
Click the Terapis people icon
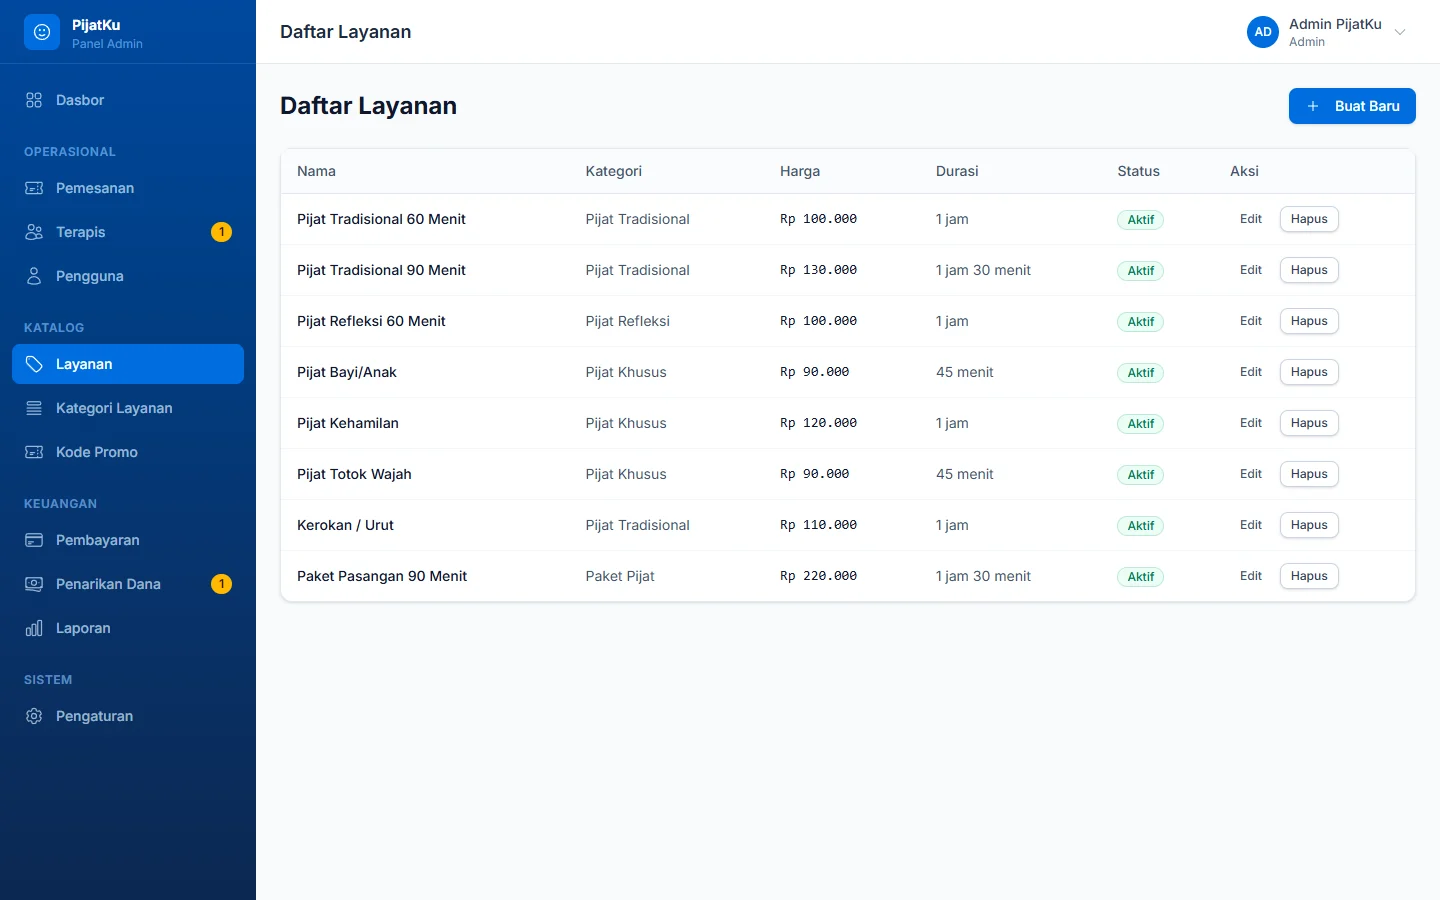pos(34,232)
